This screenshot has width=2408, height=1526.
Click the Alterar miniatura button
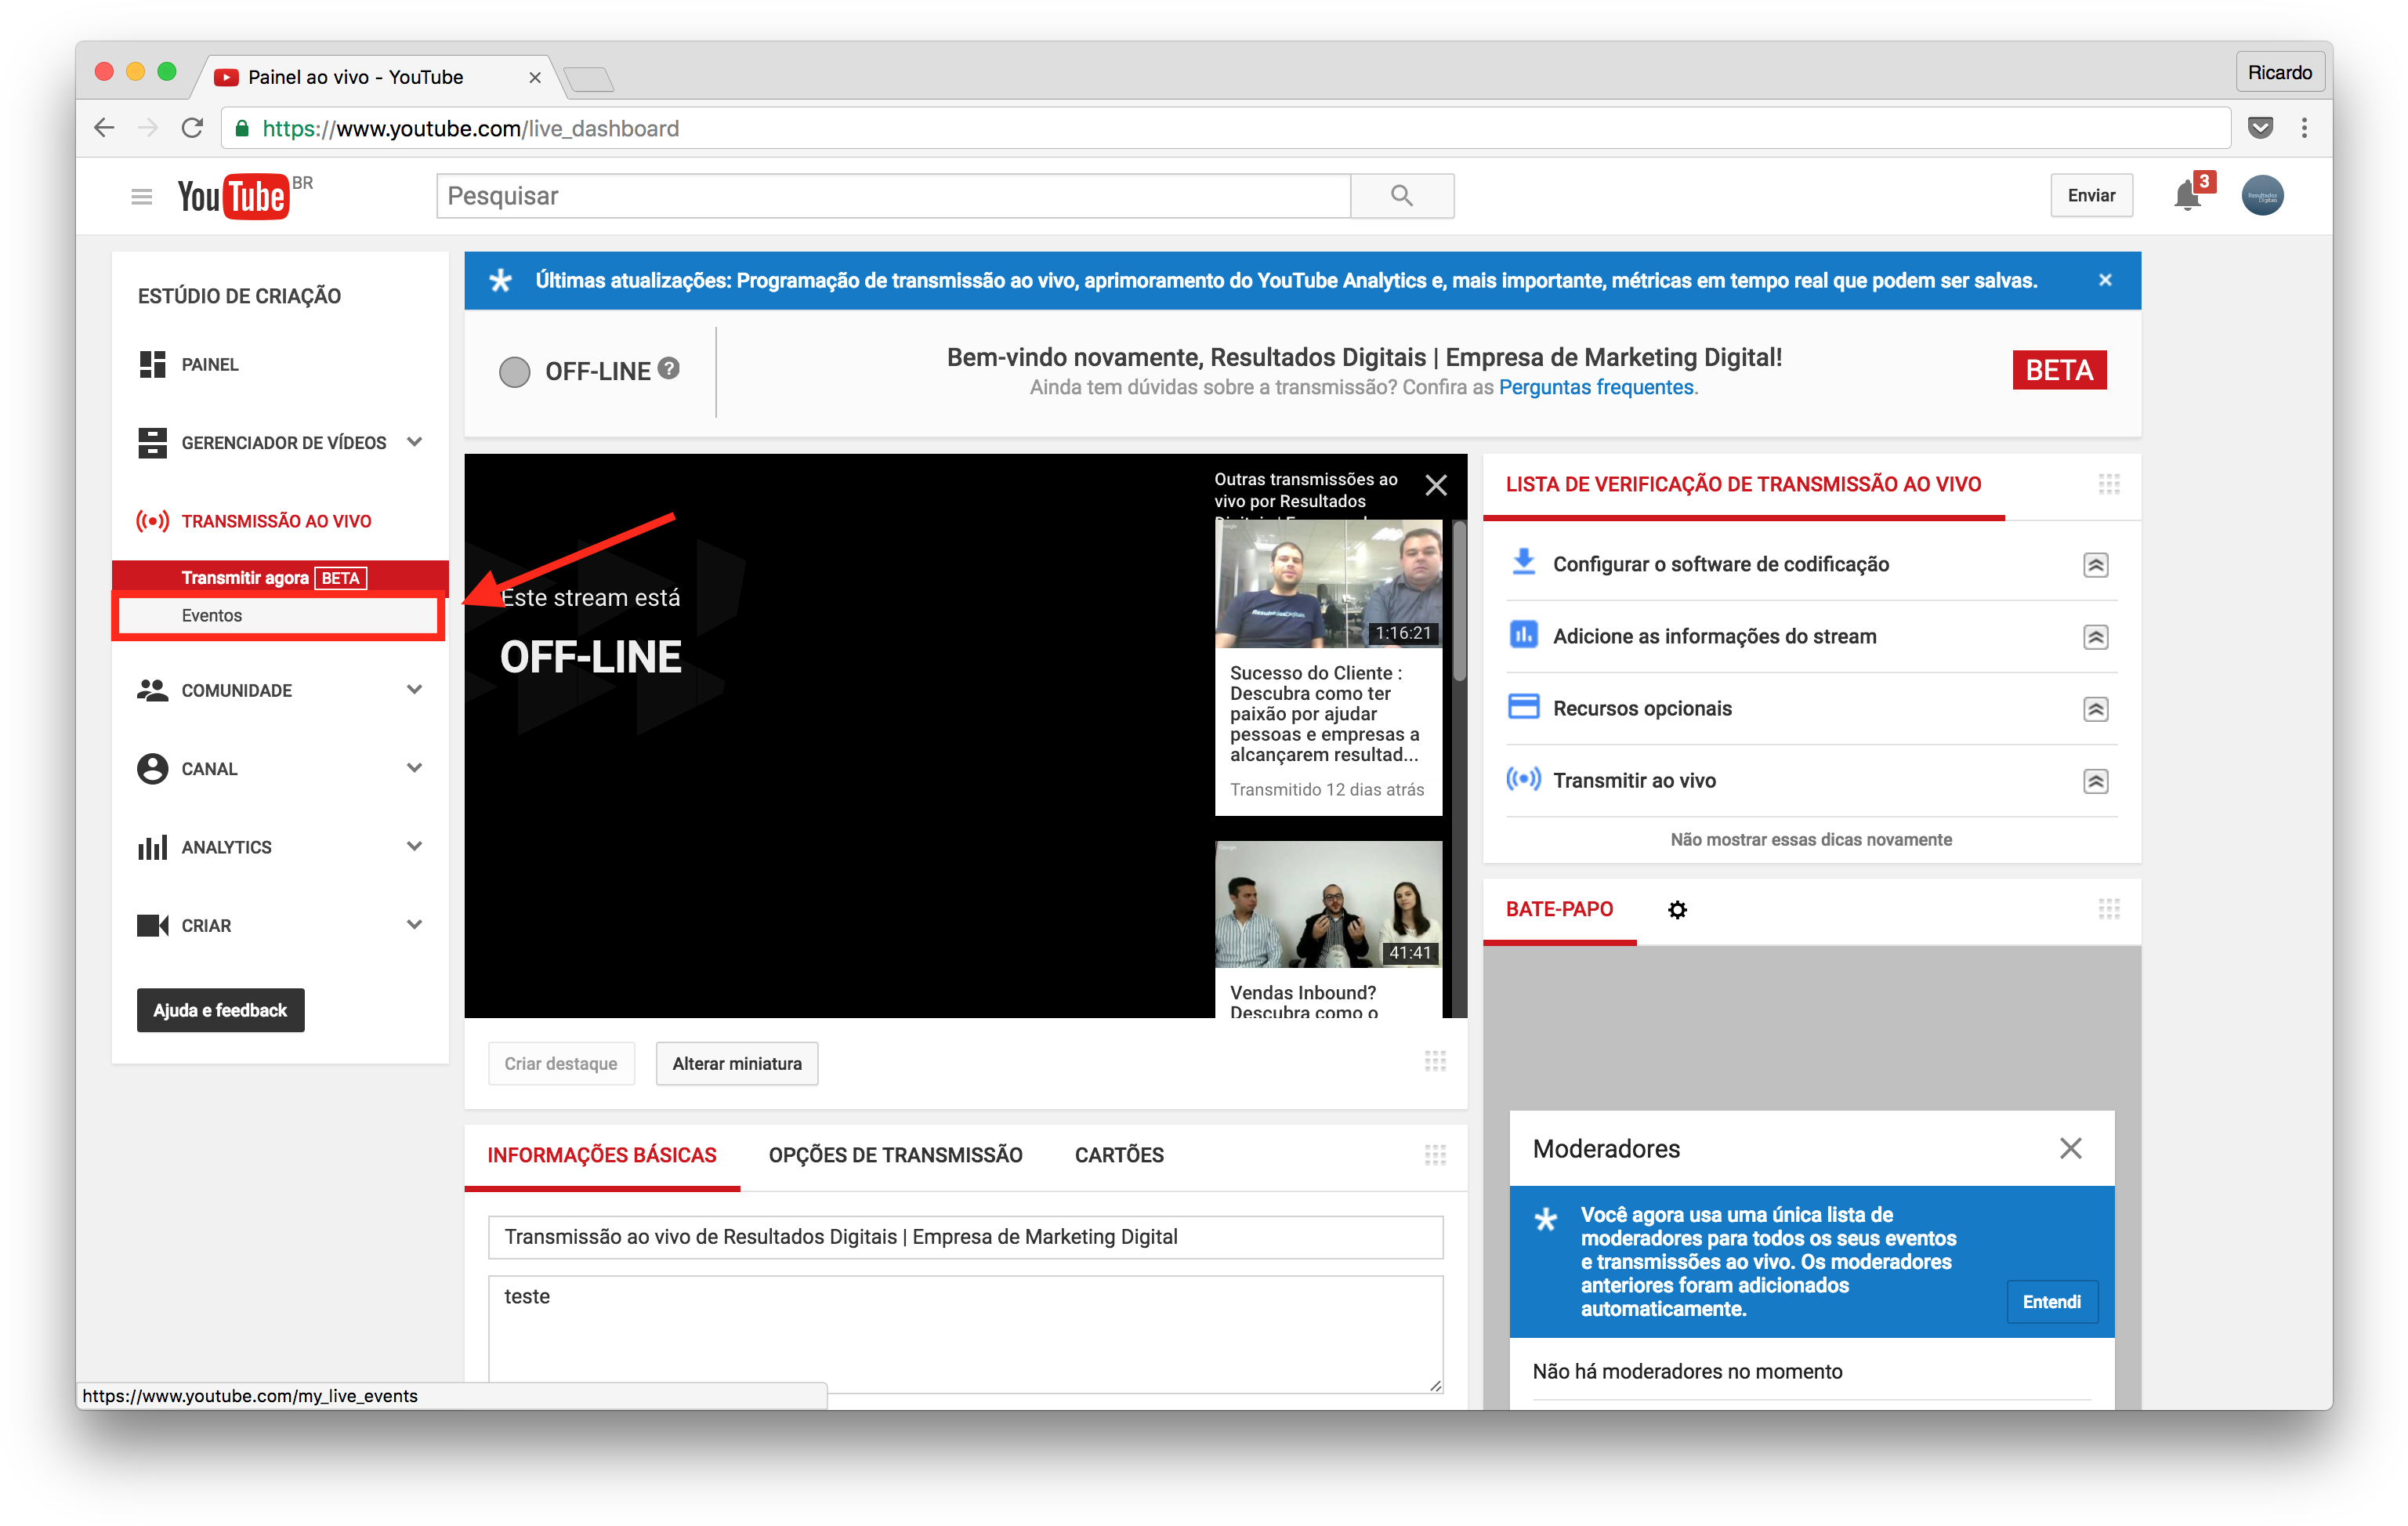(x=737, y=1063)
